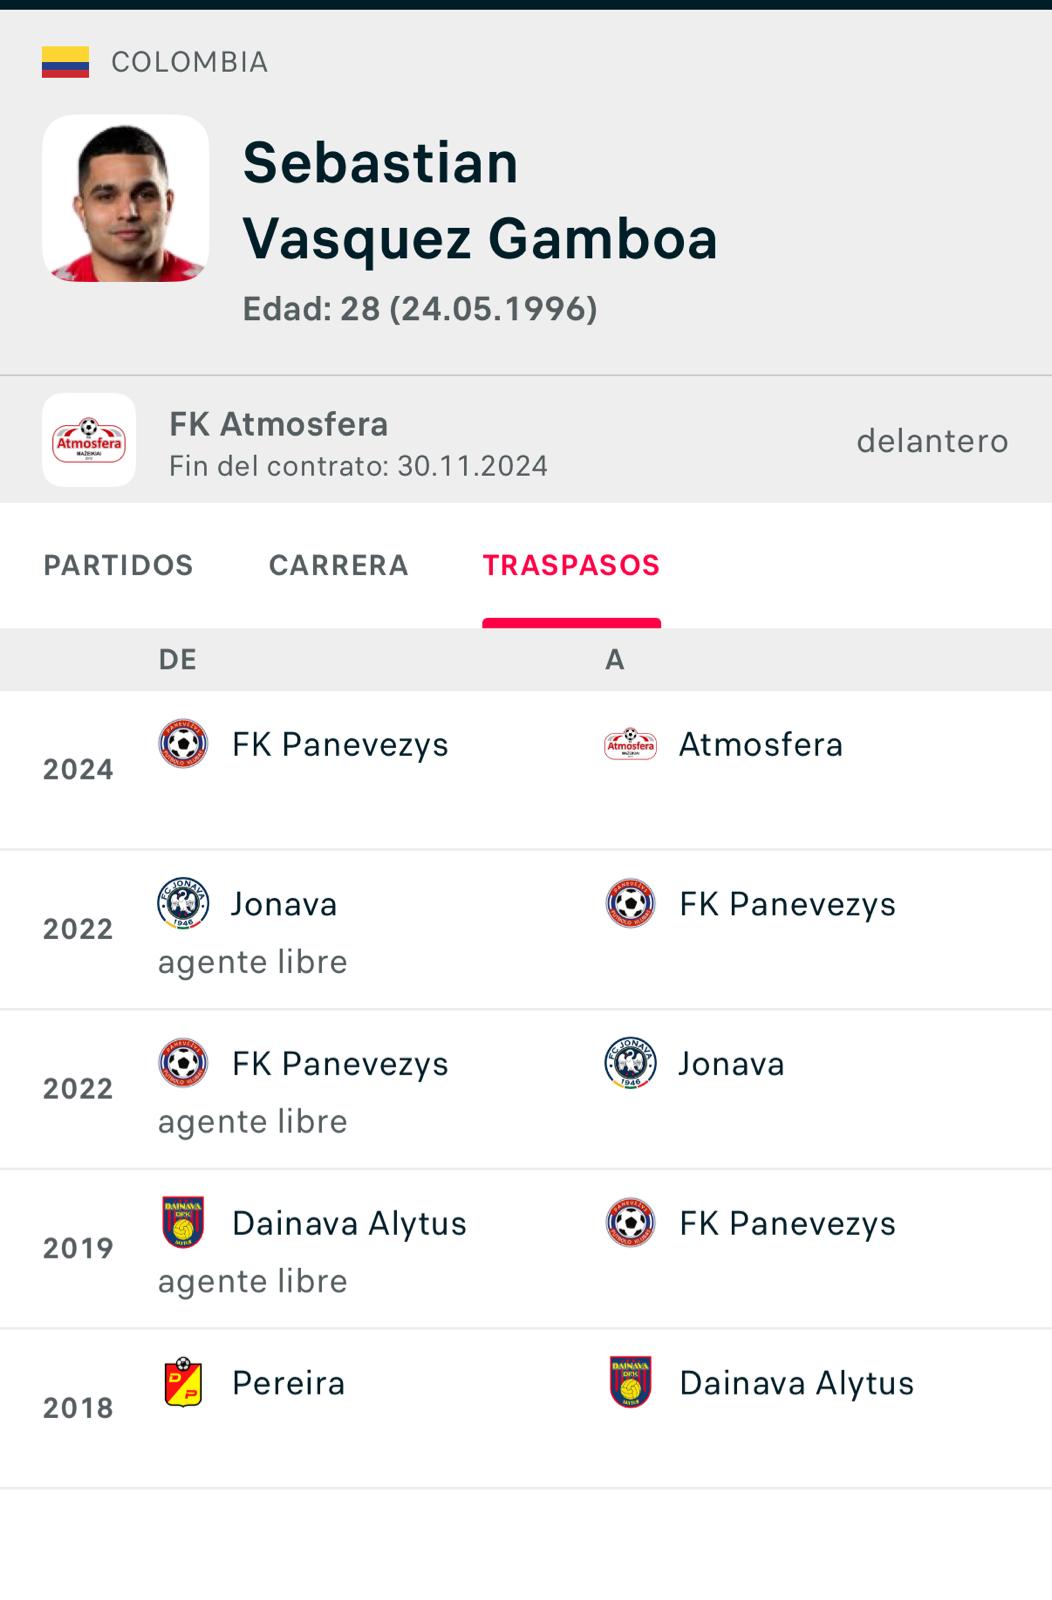Open the FK Atmosfera club logo
1052x1600 pixels.
pyautogui.click(x=89, y=440)
